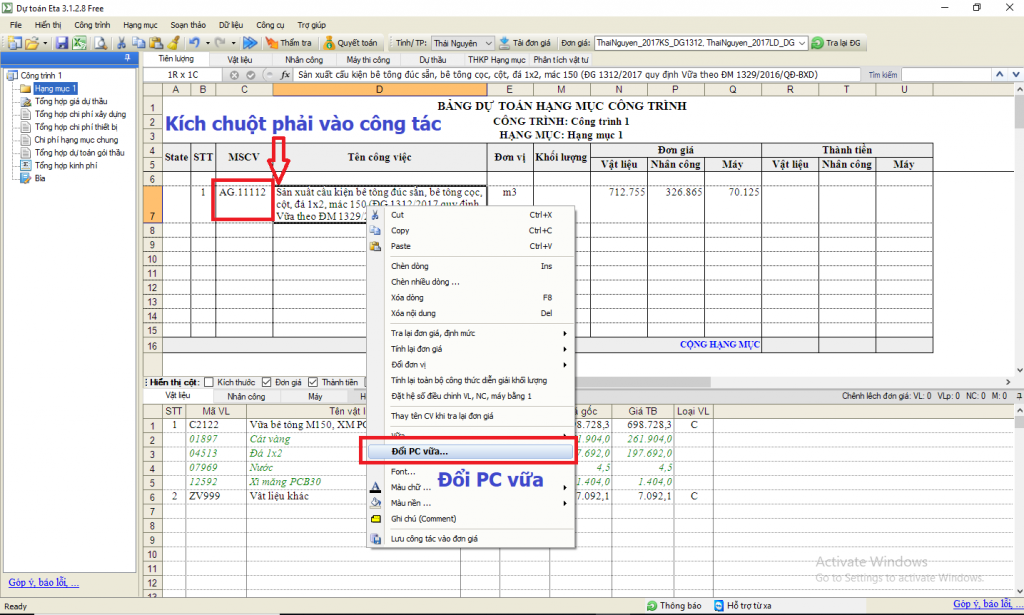This screenshot has height=615, width=1024.
Task: Click the Undo arrow icon
Action: (x=194, y=43)
